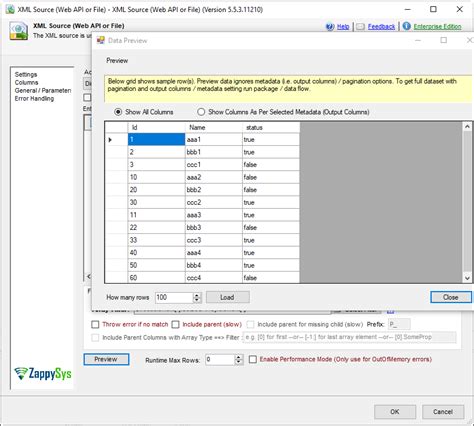Open the Feedback link

tap(381, 27)
